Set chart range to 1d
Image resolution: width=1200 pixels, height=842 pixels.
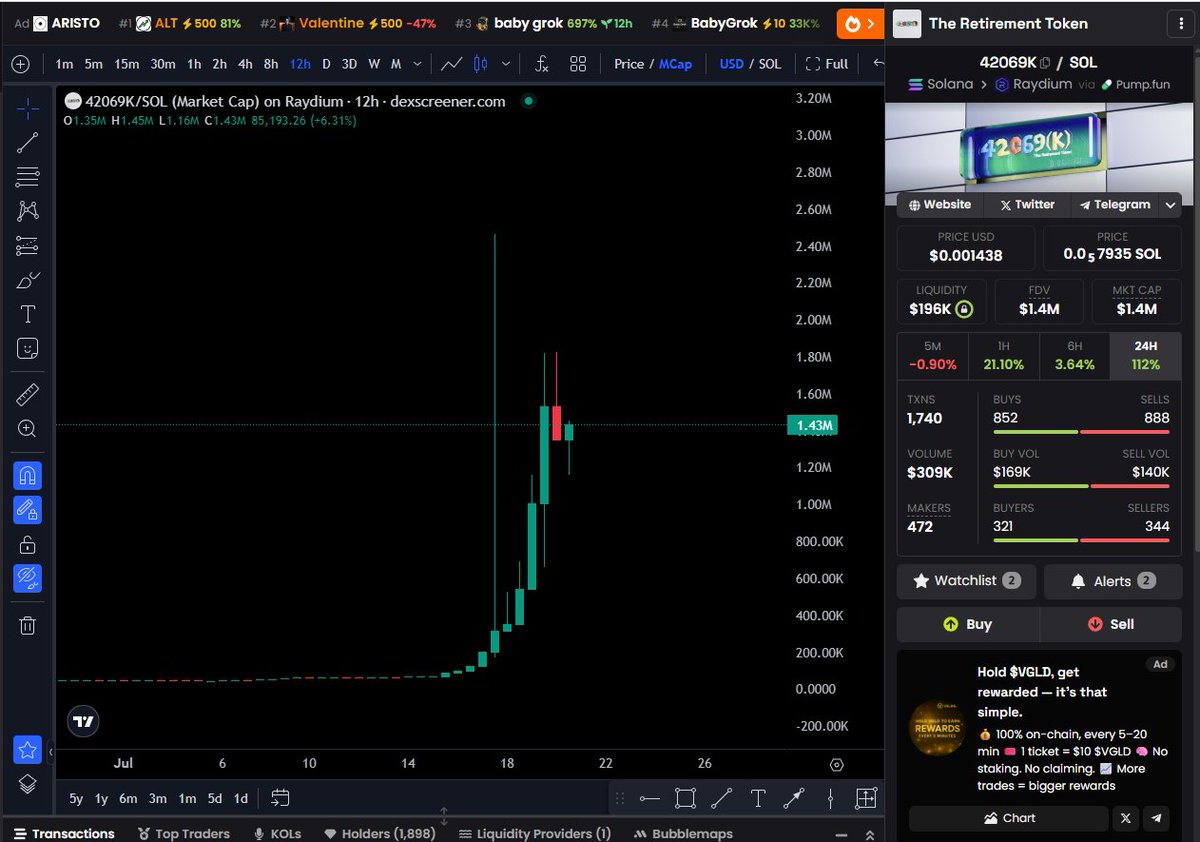pos(241,798)
